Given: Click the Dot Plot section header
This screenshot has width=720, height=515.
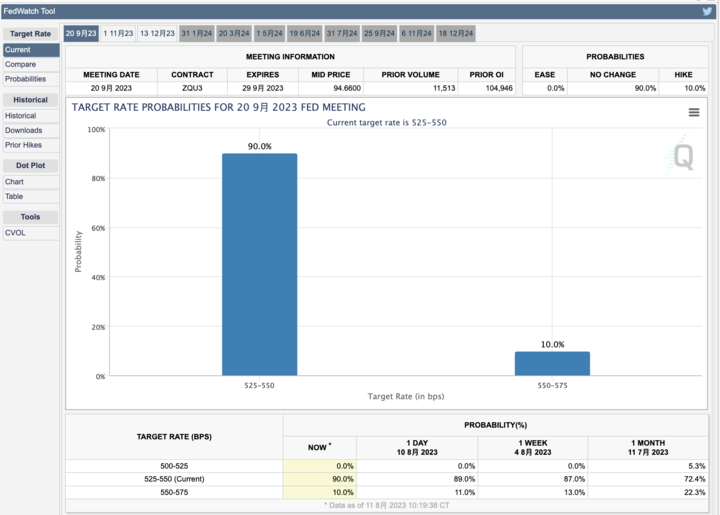Looking at the screenshot, I should 30,166.
